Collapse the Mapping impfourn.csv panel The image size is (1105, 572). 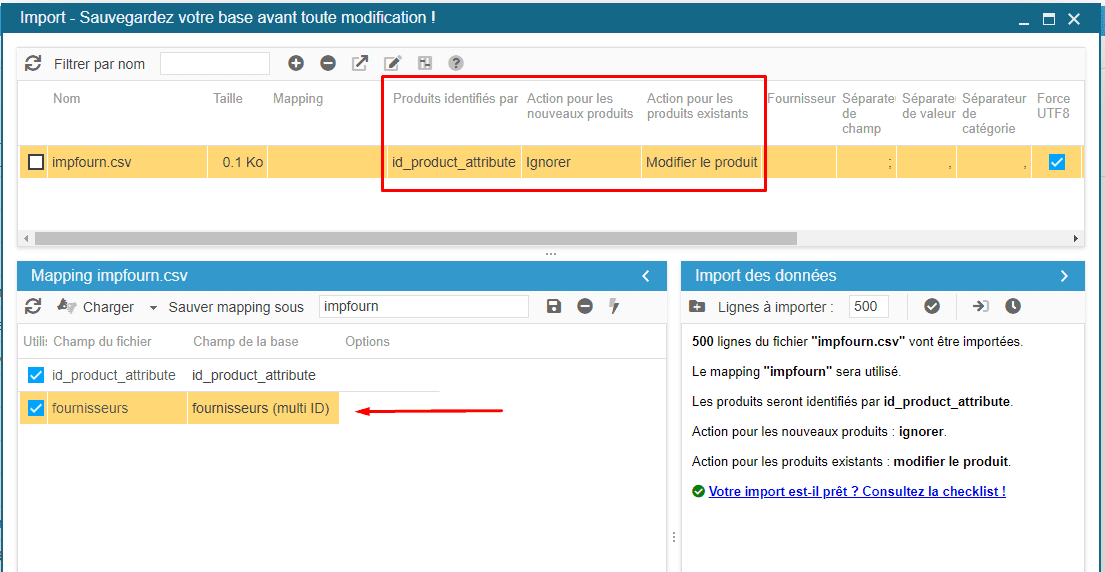(x=646, y=276)
